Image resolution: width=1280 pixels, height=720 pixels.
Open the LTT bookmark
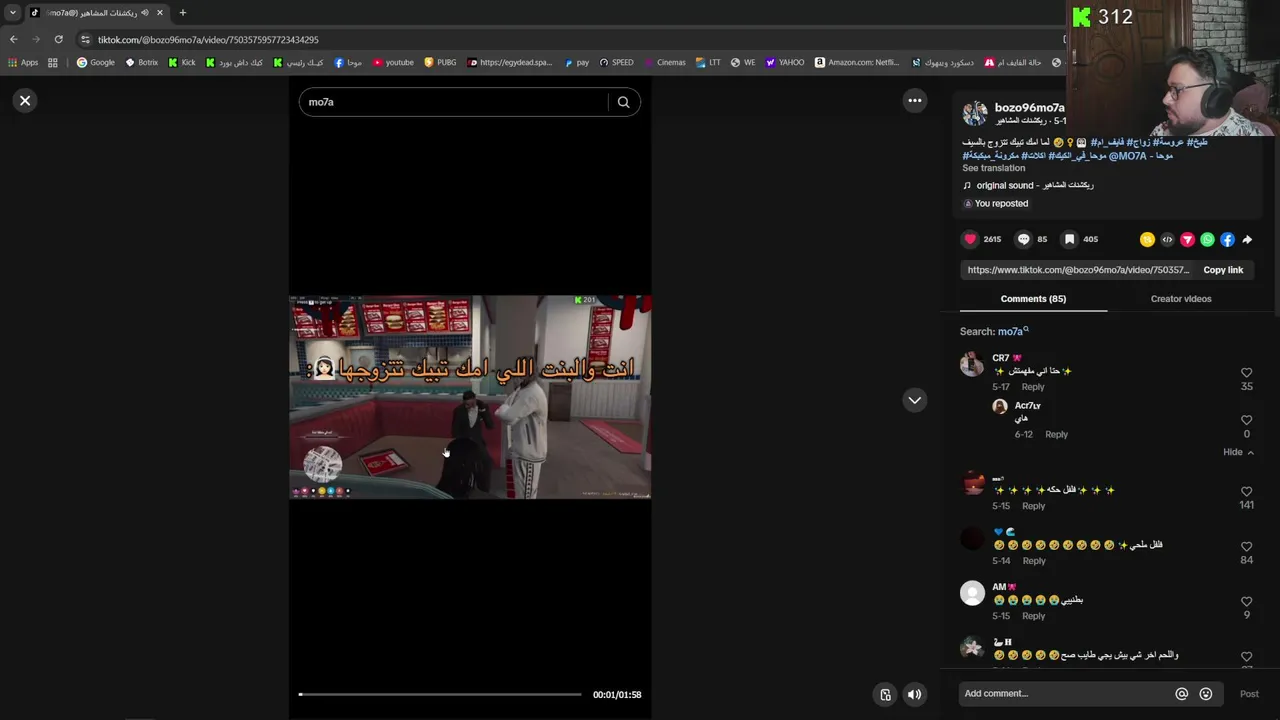(x=708, y=62)
